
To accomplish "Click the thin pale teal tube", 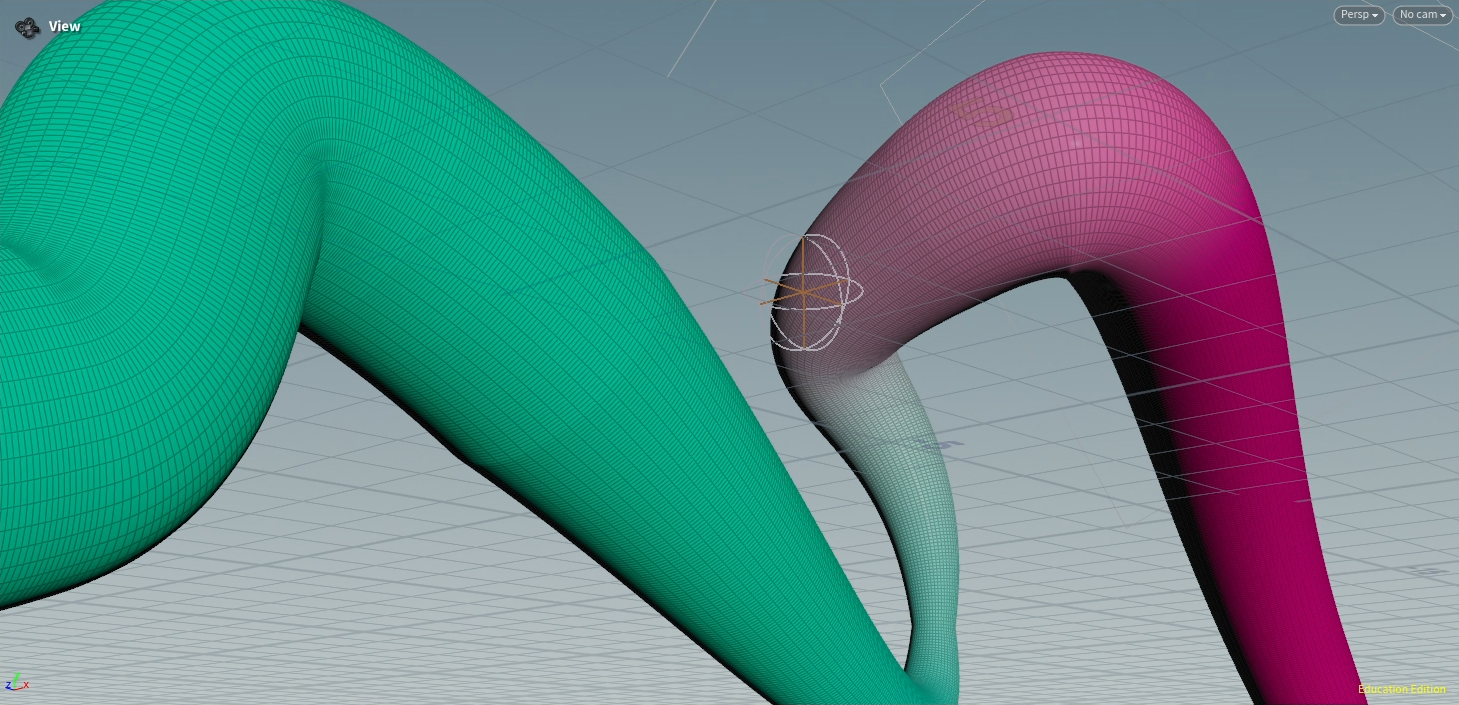I will 933,560.
